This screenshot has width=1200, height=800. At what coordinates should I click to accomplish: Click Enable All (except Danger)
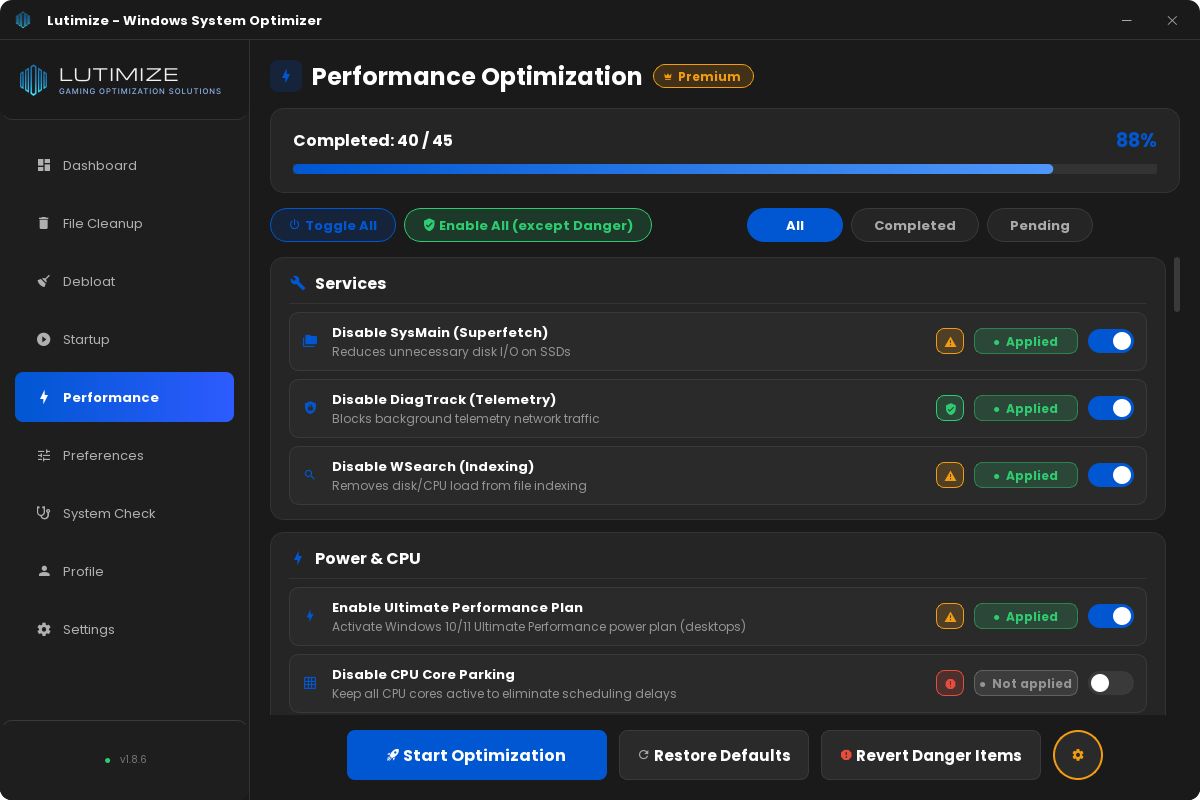pos(528,225)
